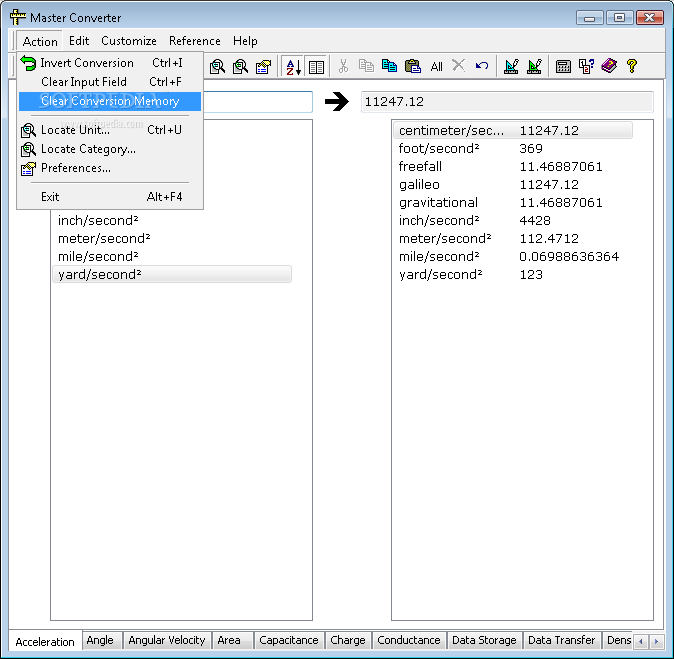Click the Delete X toolbar icon
674x659 pixels.
tap(459, 66)
